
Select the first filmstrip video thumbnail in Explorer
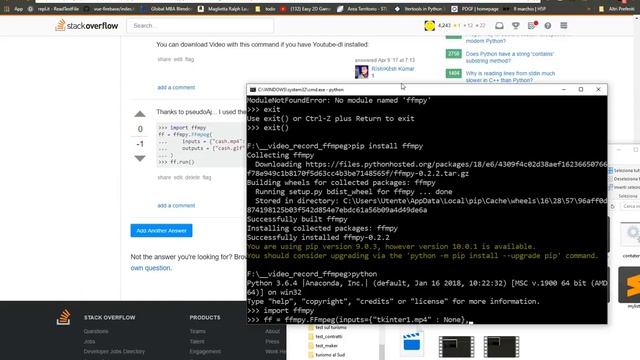[456, 347]
